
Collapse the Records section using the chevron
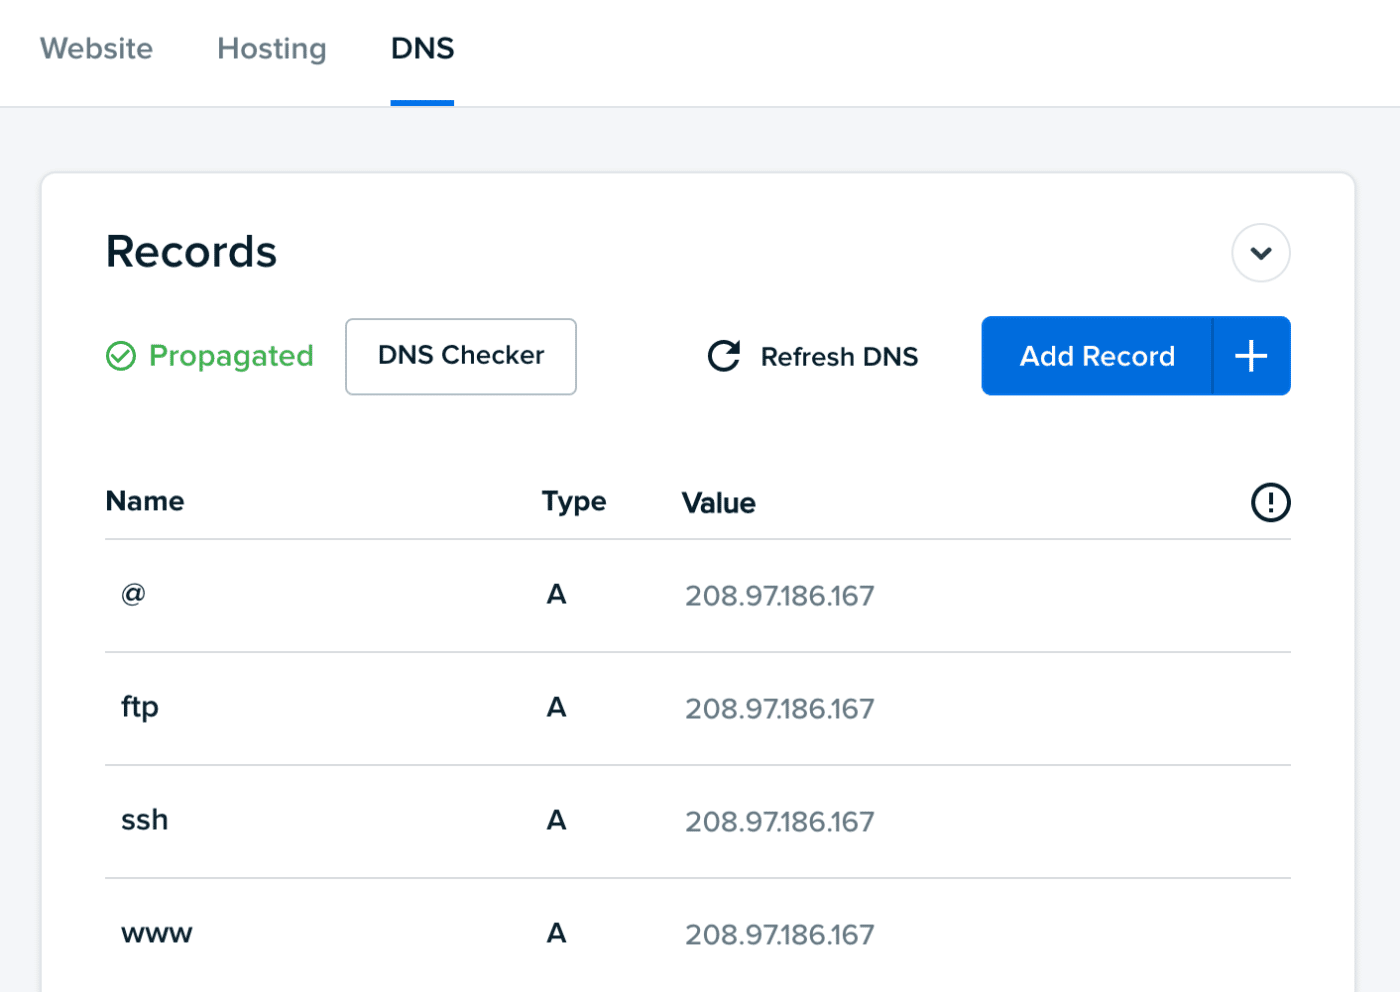[1260, 253]
